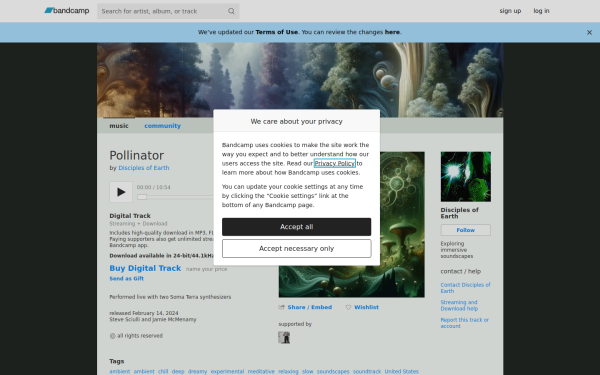Dismiss the Terms of Use banner
Image resolution: width=600 pixels, height=375 pixels.
click(589, 33)
